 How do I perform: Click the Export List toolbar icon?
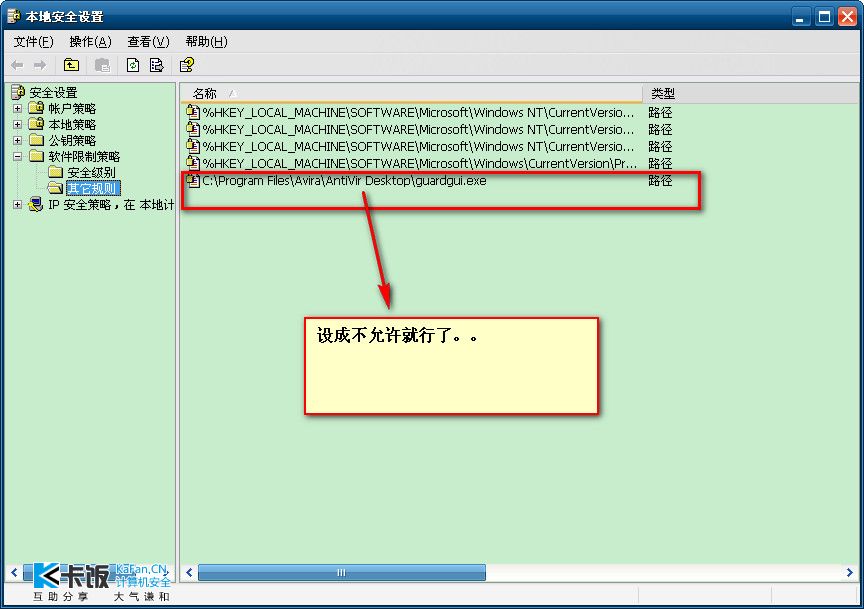157,65
